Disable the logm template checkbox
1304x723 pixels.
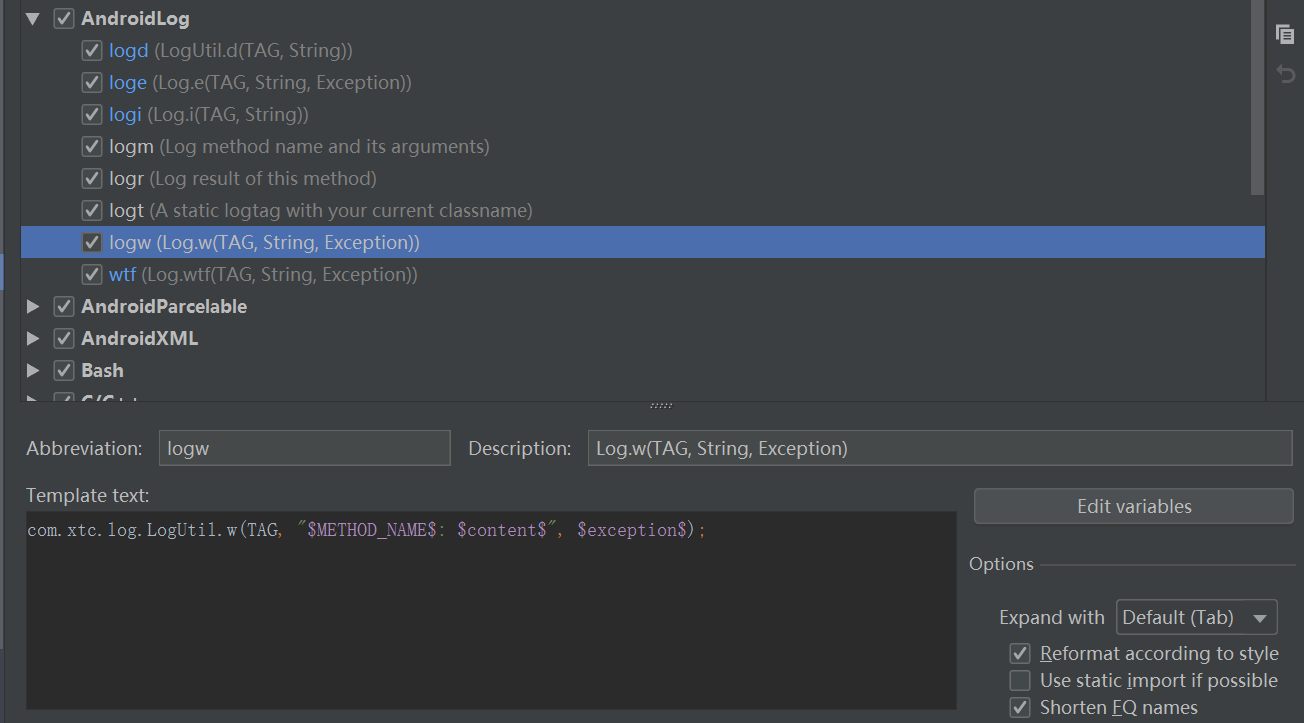pyautogui.click(x=91, y=145)
